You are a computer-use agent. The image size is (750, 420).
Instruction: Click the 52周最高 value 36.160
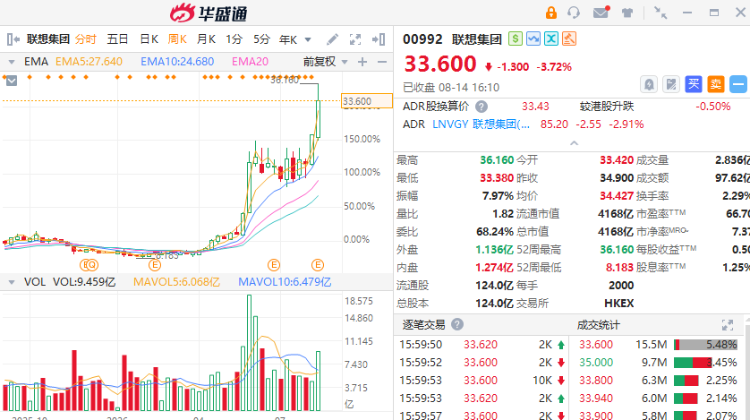(617, 250)
